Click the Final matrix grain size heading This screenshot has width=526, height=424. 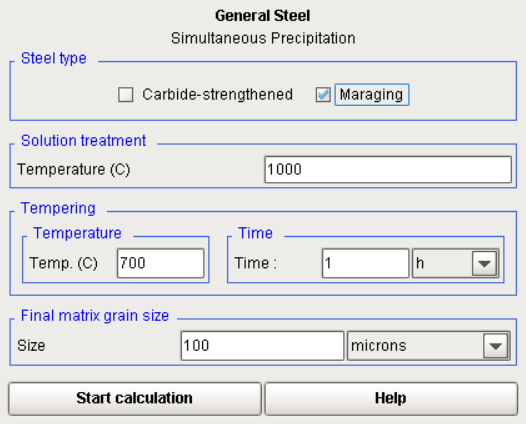(95, 316)
